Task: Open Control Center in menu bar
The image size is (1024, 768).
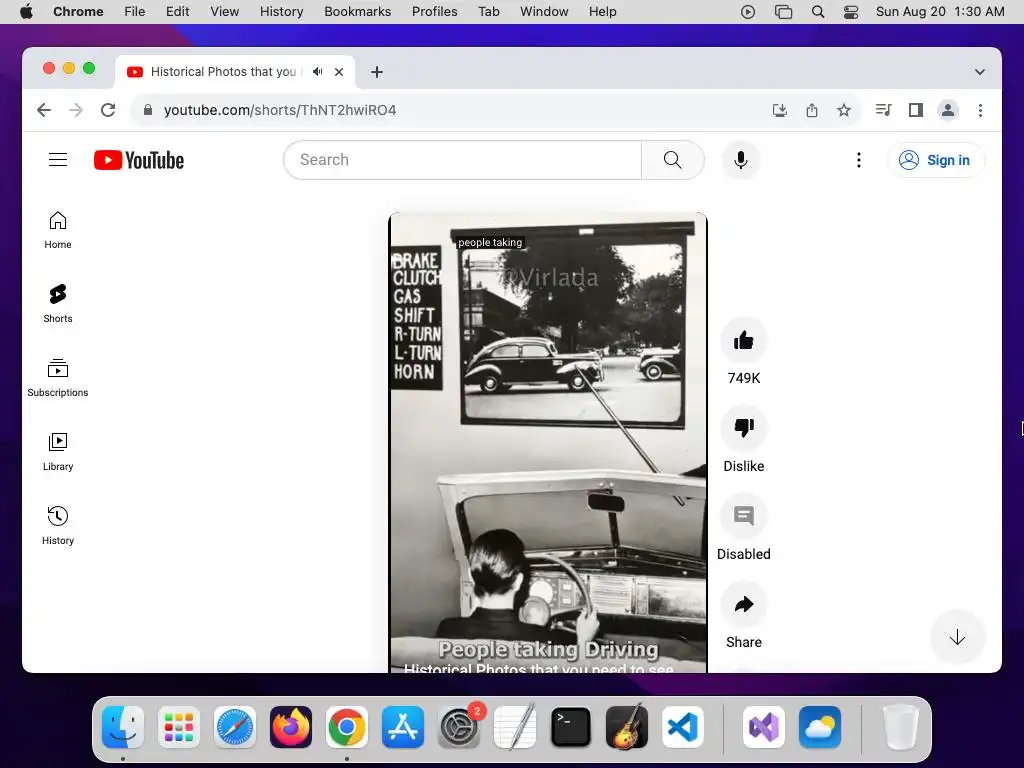Action: (x=851, y=12)
